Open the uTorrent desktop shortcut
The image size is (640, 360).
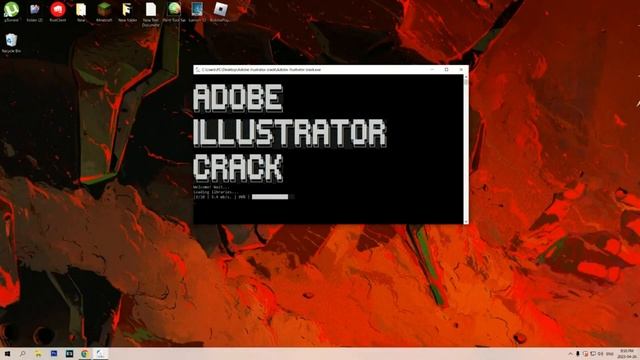[x=11, y=11]
